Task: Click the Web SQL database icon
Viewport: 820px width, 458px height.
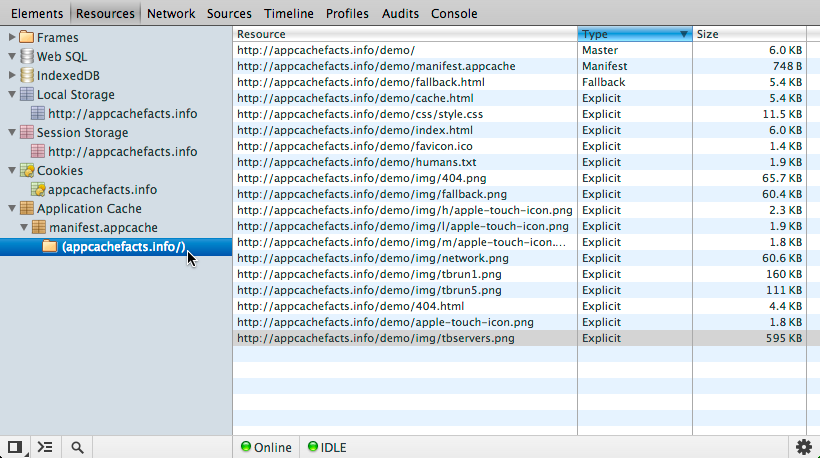Action: pos(27,56)
